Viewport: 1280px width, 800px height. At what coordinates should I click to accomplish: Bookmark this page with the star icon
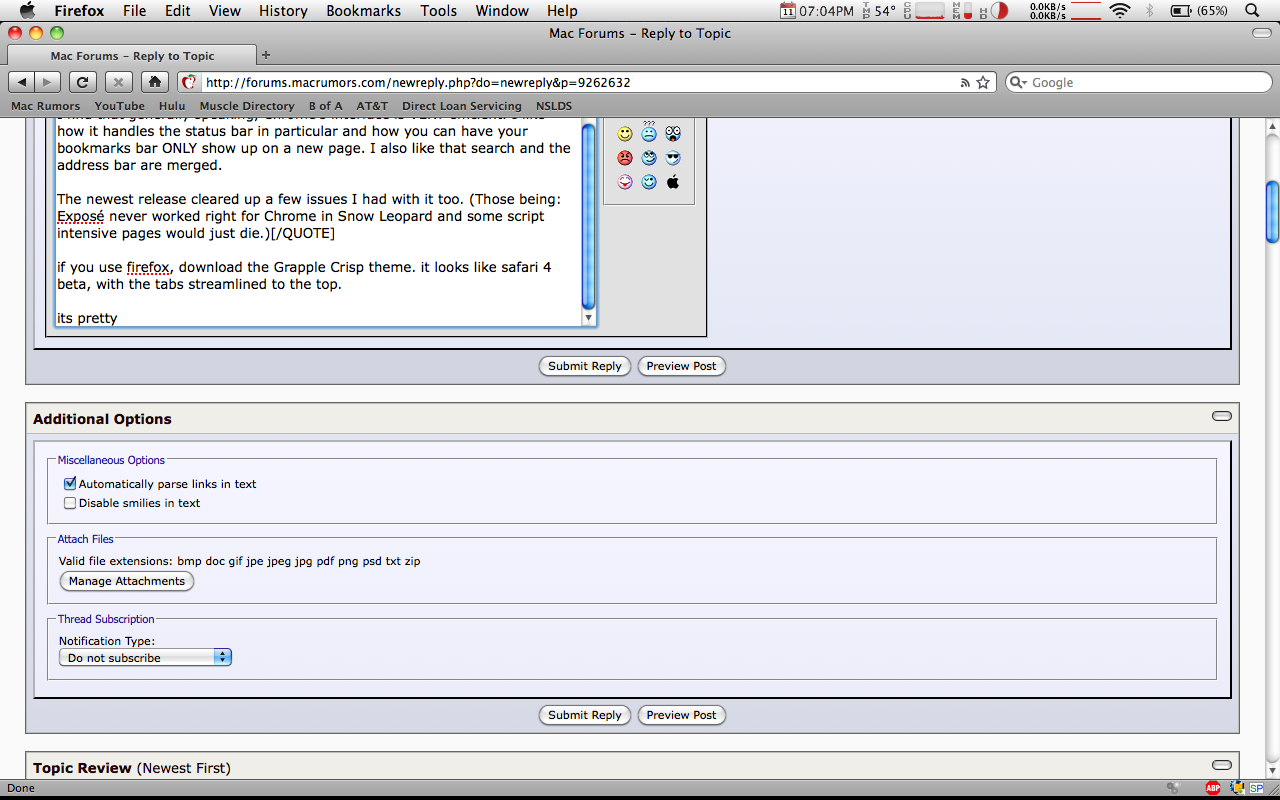(x=983, y=83)
